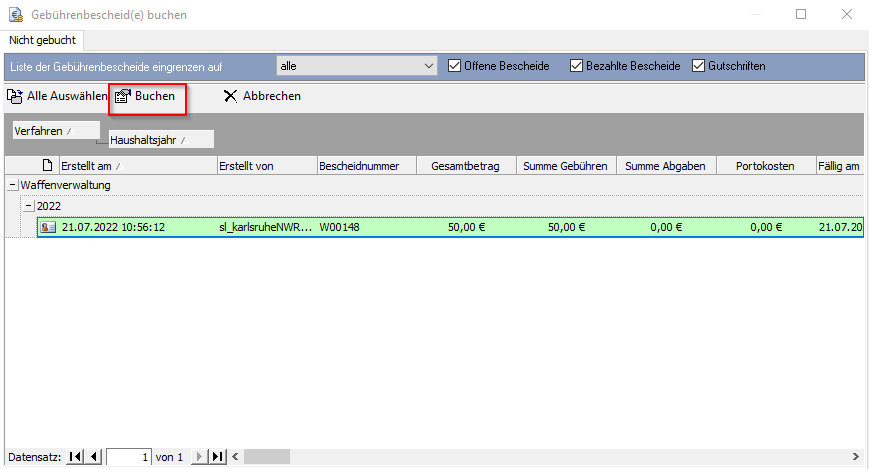Screen dimensions: 869x469
Task: Click the Buchen toolbar icon
Action: (x=123, y=96)
